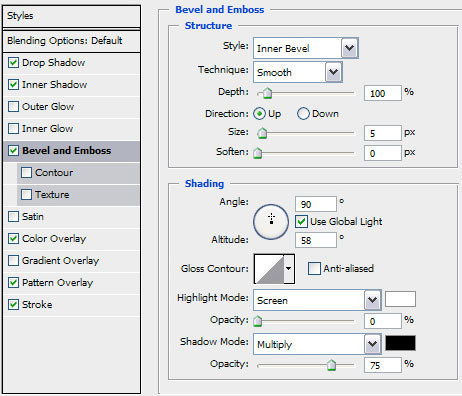Screen dimensions: 462x396
Task: Select the Styles item at top
Action: [x=71, y=16]
